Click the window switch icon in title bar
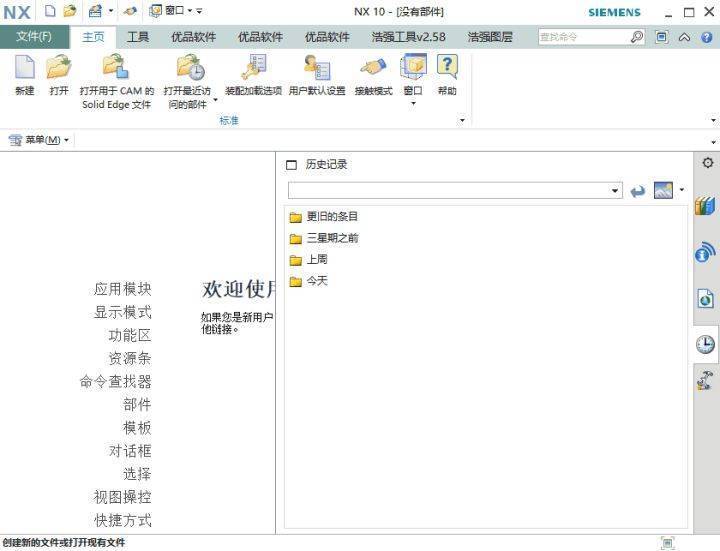720x551 pixels. [156, 11]
